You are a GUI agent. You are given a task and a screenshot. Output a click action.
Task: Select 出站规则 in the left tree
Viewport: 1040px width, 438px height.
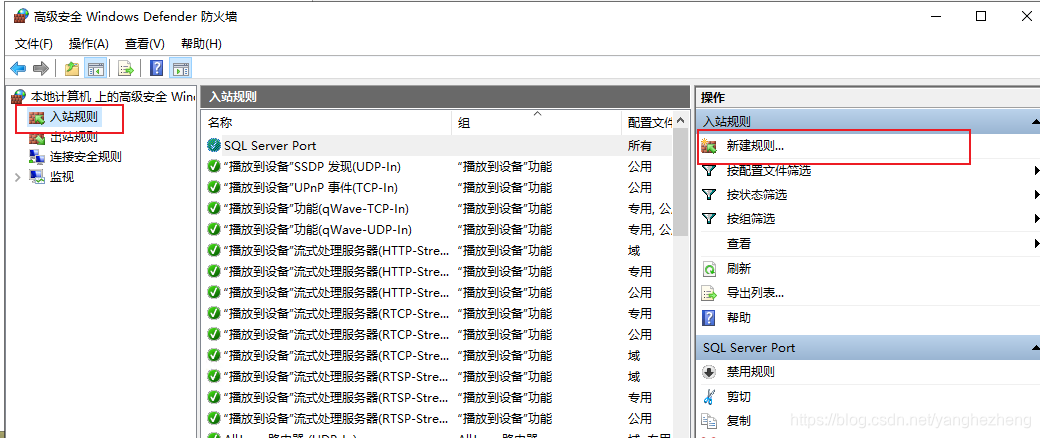coord(74,137)
